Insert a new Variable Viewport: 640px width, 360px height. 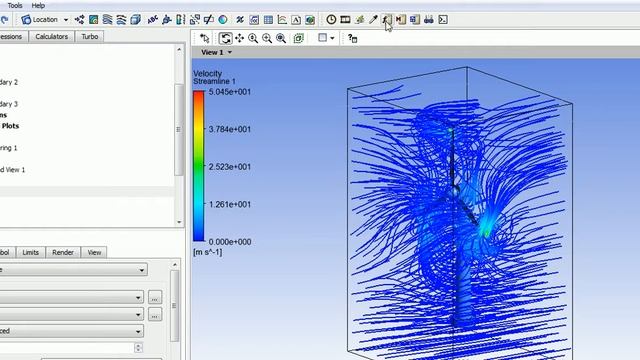tap(240, 20)
